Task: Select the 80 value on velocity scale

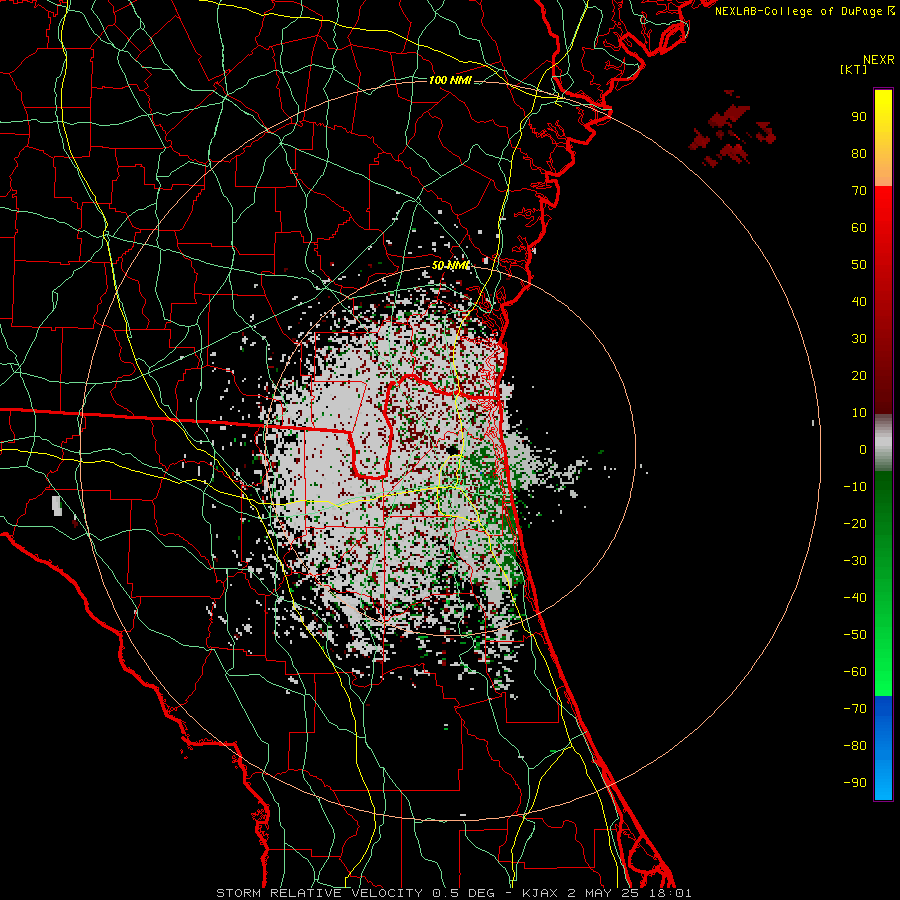Action: pos(859,154)
